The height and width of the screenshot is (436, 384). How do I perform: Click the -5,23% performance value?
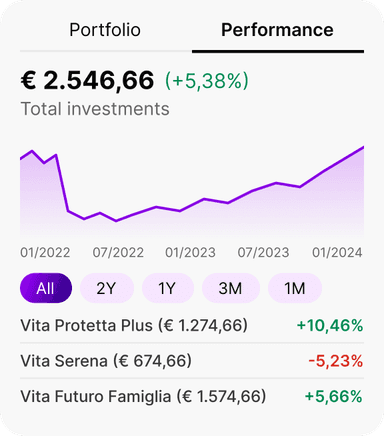pyautogui.click(x=336, y=361)
